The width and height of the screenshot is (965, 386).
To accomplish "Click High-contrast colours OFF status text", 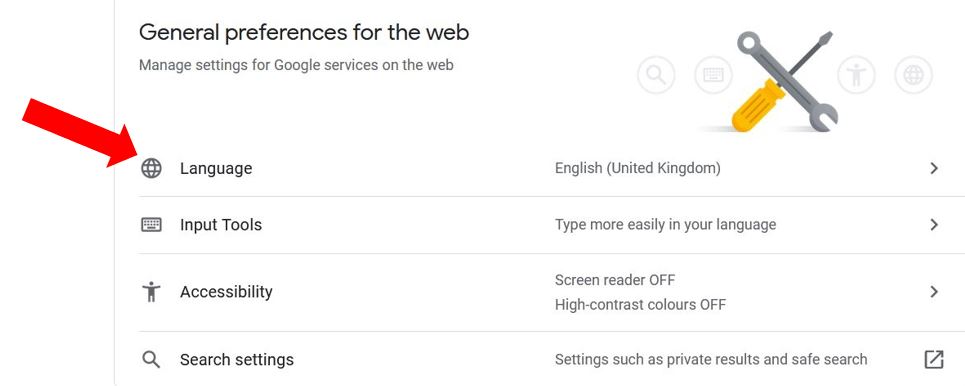I will 640,304.
